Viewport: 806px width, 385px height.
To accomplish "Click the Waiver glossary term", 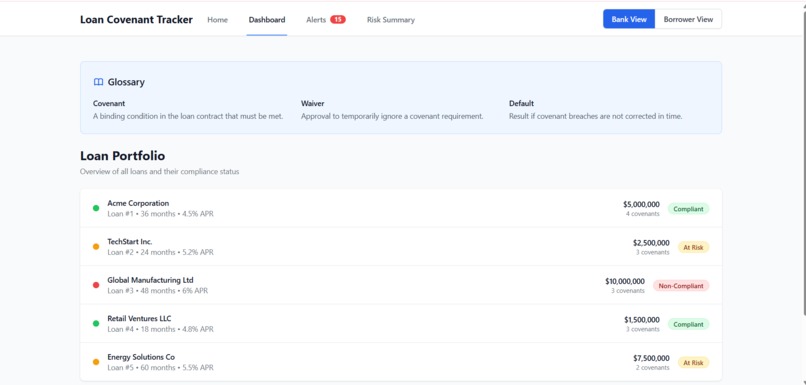I will pyautogui.click(x=313, y=103).
